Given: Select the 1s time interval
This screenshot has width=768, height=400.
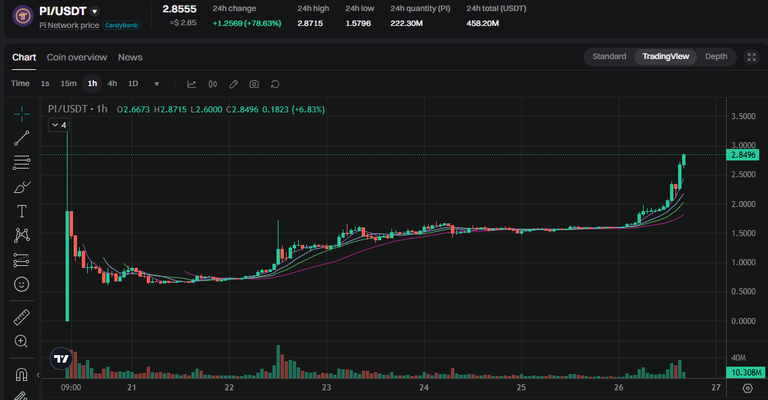Looking at the screenshot, I should [45, 84].
